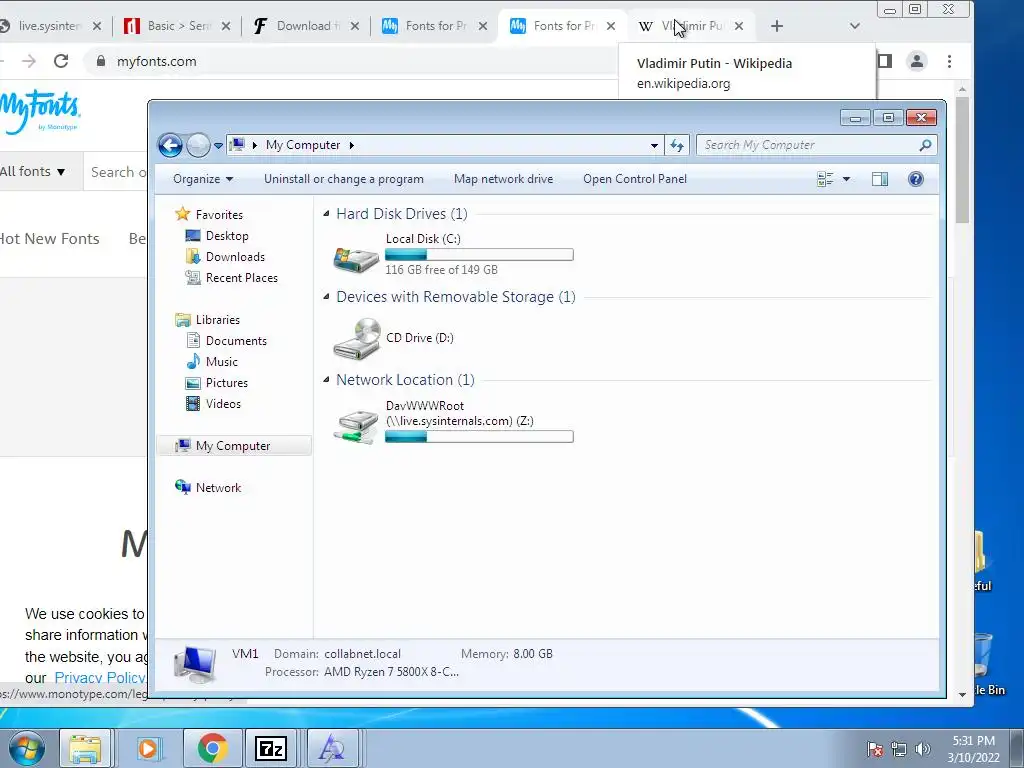This screenshot has width=1024, height=768.
Task: Click the Chrome page vertical scrollbar
Action: (962, 160)
